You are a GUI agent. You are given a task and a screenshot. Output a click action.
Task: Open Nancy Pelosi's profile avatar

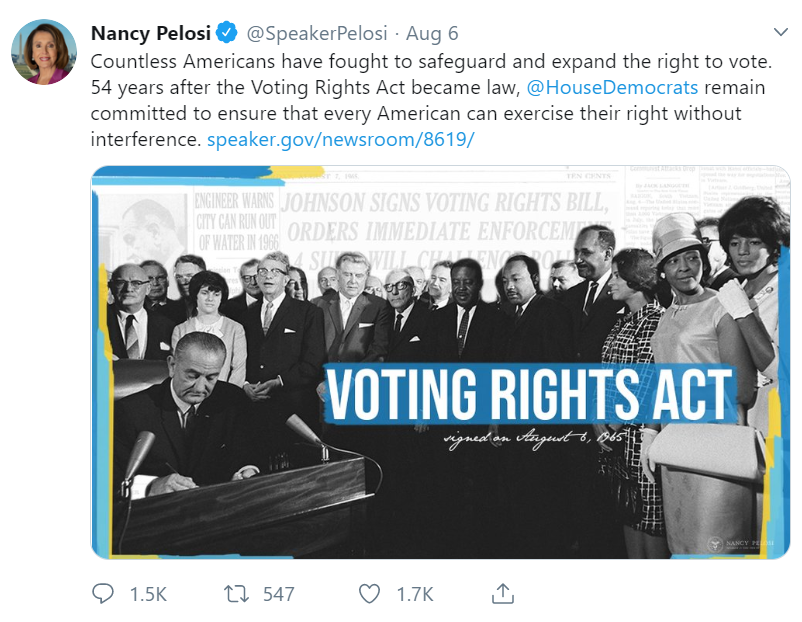coord(44,52)
